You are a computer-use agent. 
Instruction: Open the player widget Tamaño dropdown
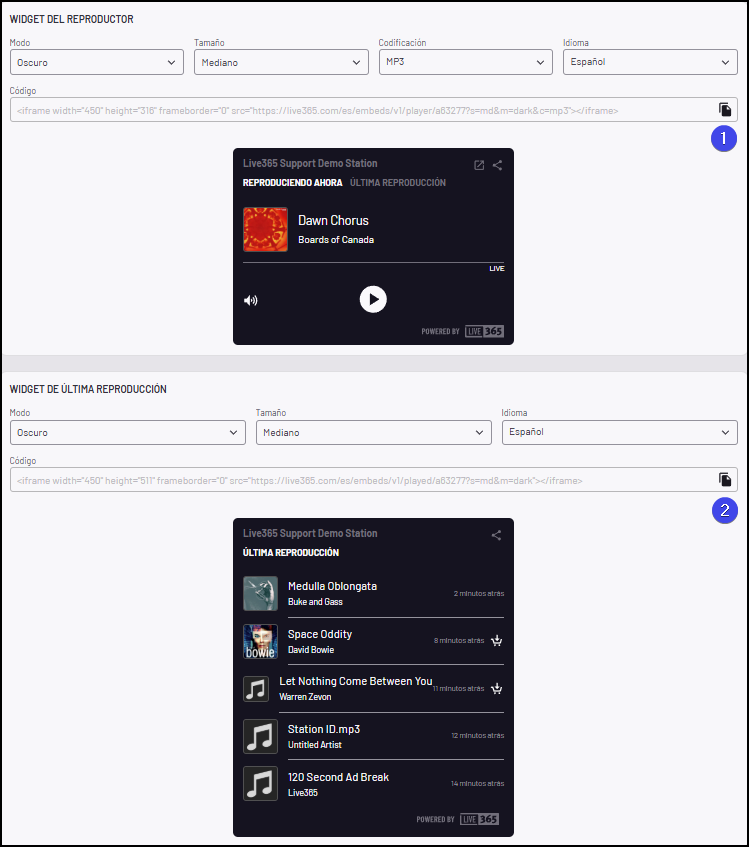tap(281, 62)
